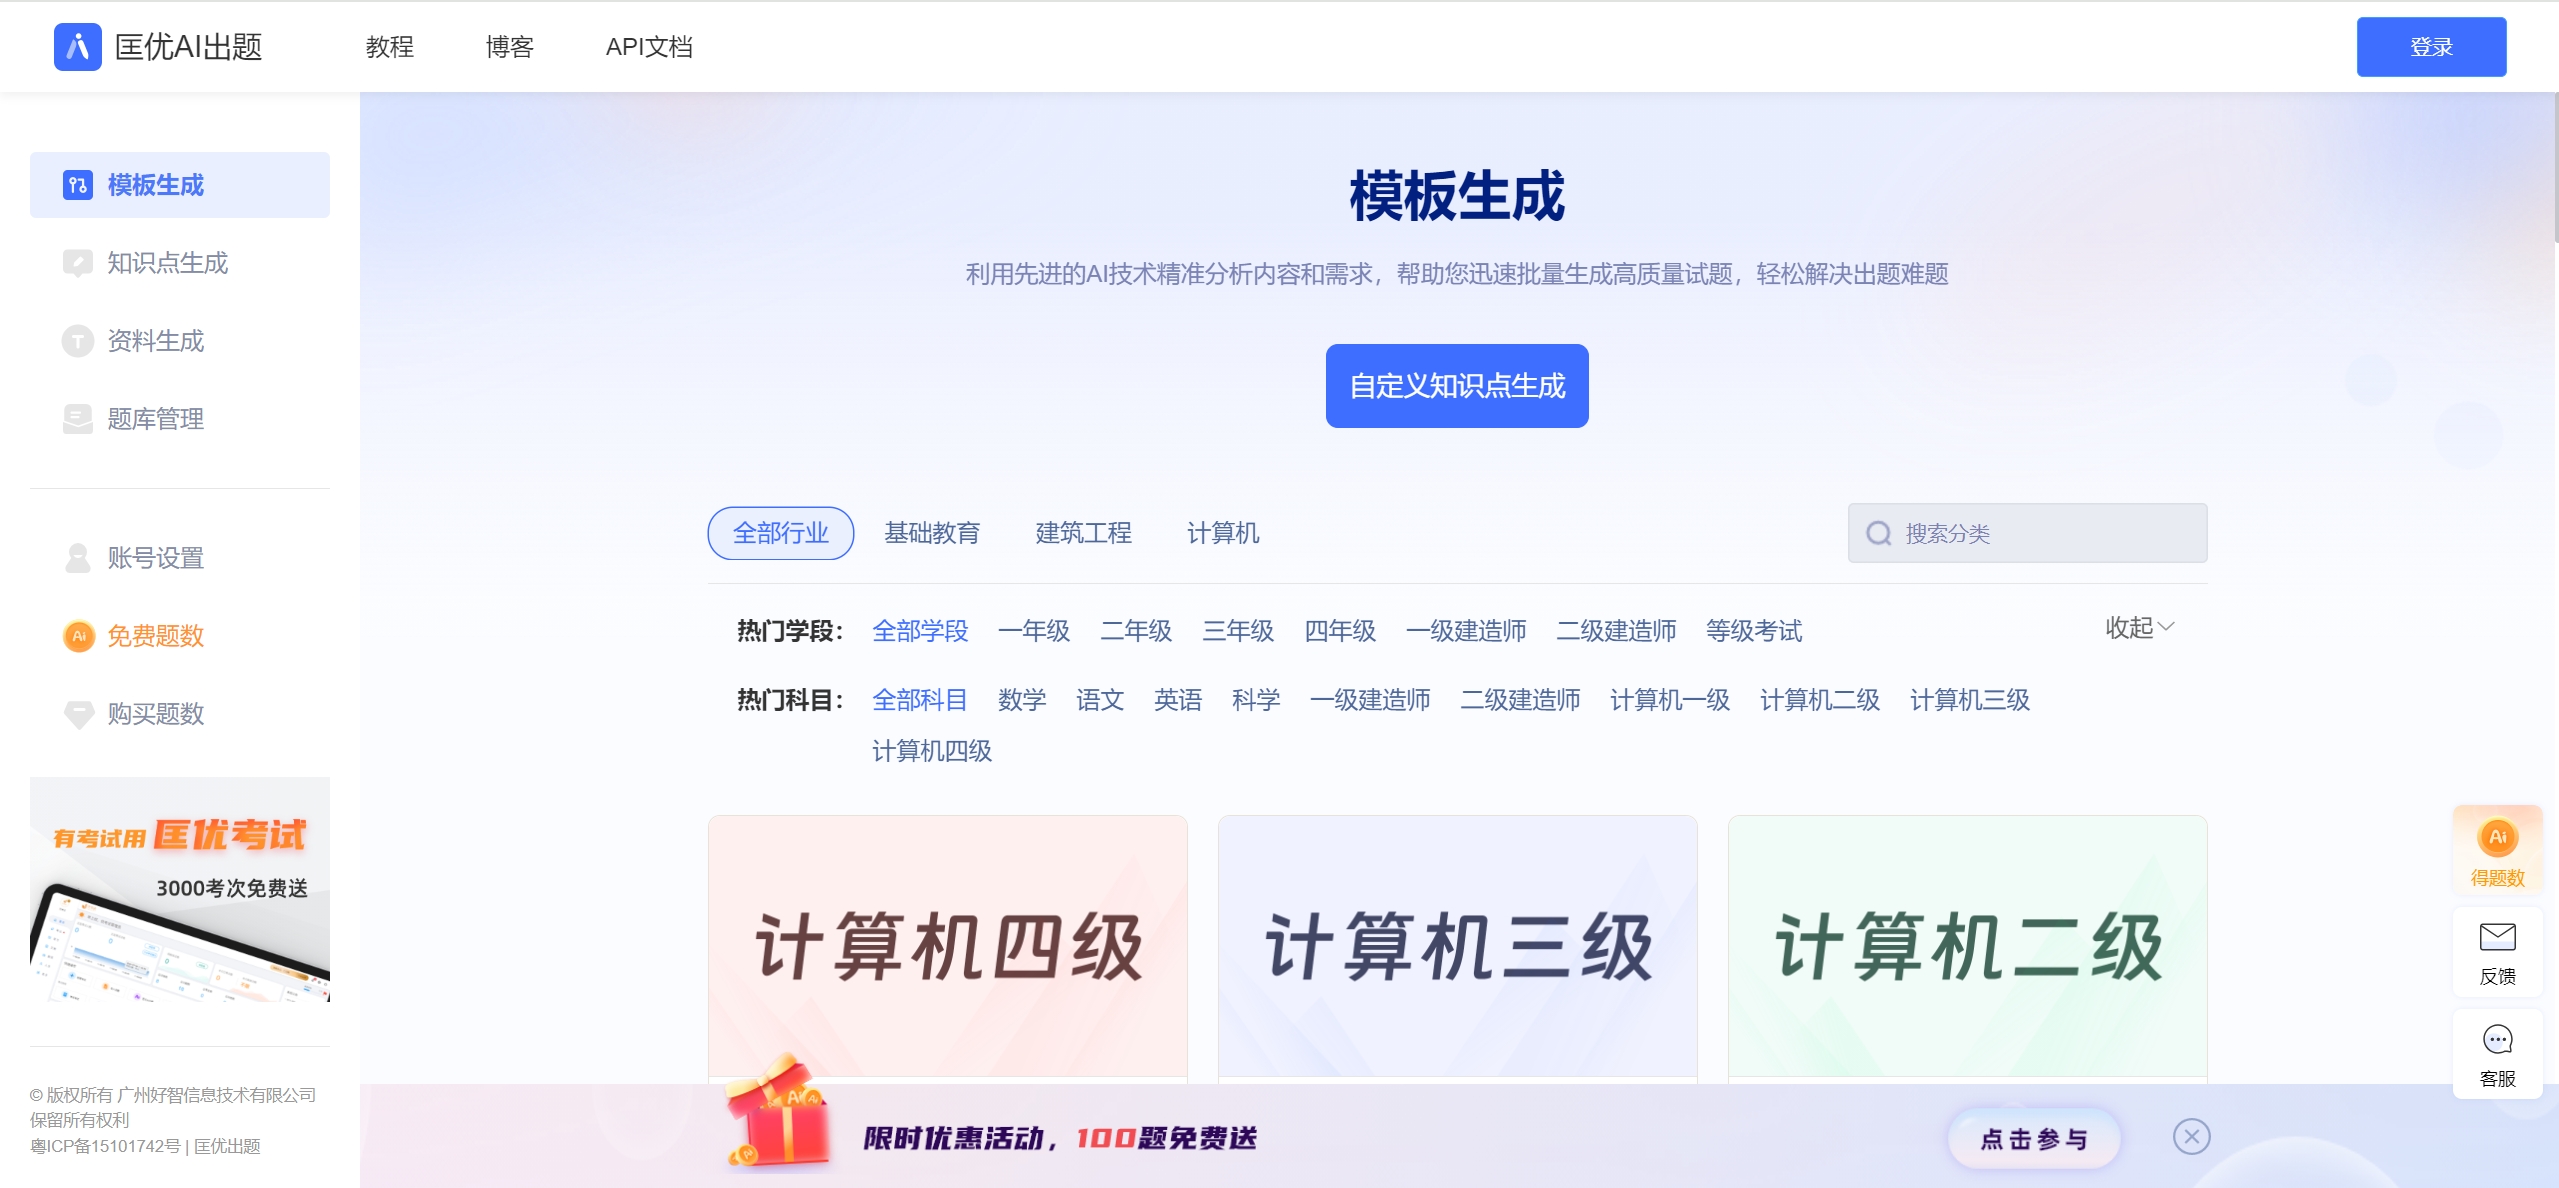The image size is (2559, 1188).
Task: Click 自定义知识点生成 button
Action: click(1457, 385)
